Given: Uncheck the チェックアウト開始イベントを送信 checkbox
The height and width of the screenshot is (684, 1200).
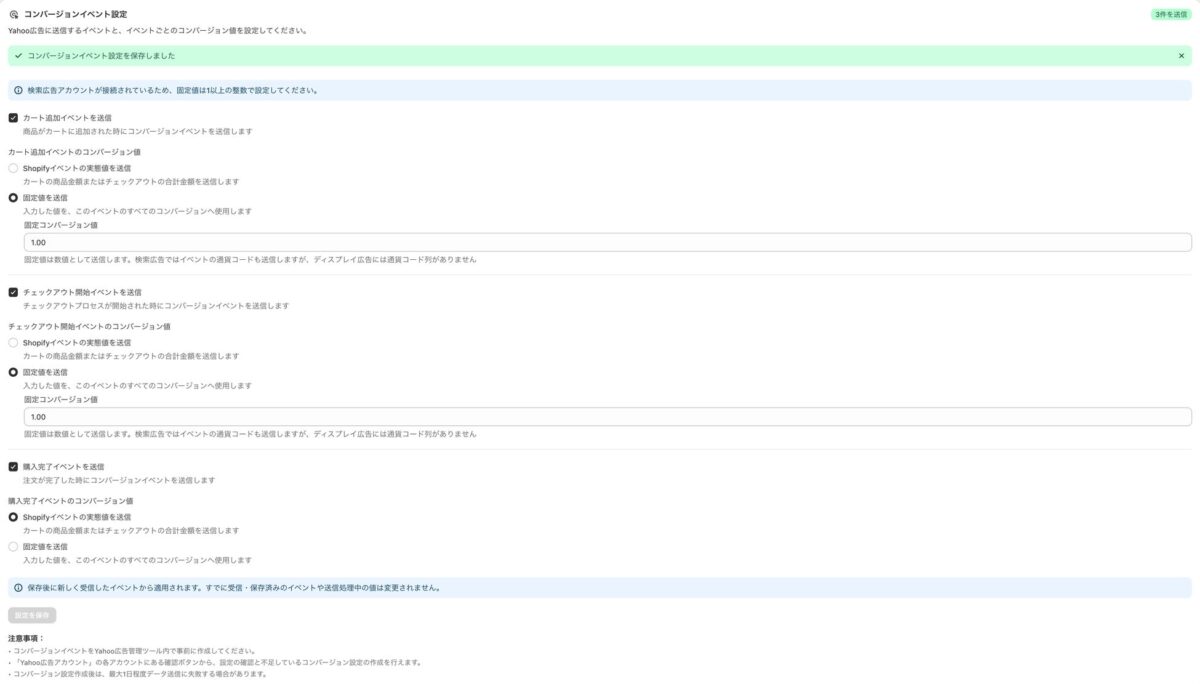Looking at the screenshot, I should pyautogui.click(x=13, y=292).
